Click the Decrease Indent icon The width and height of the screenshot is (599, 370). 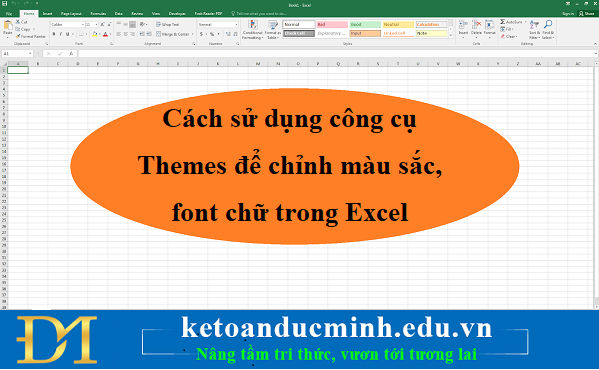tap(142, 34)
